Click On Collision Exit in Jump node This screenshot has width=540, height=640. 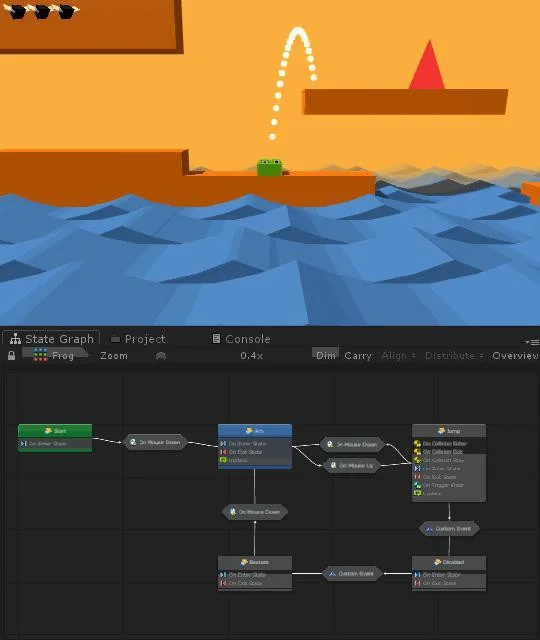[x=443, y=451]
